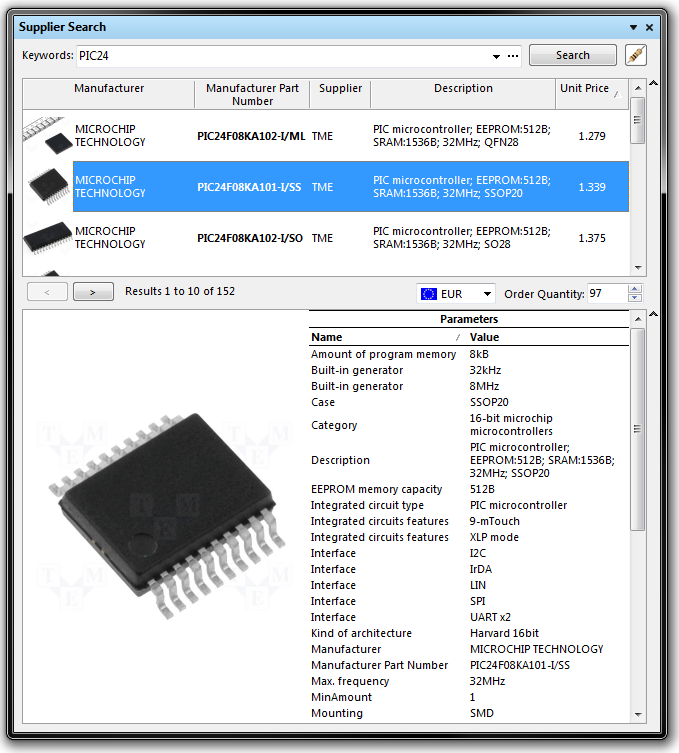
Task: Click the Integrated circuit type row
Action: [469, 505]
